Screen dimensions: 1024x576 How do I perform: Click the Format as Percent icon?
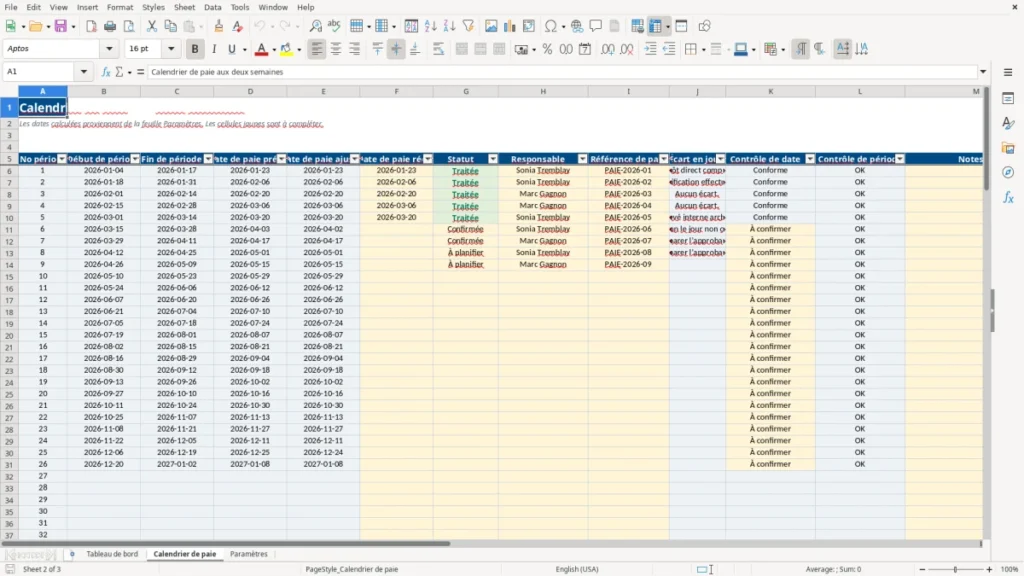547,49
